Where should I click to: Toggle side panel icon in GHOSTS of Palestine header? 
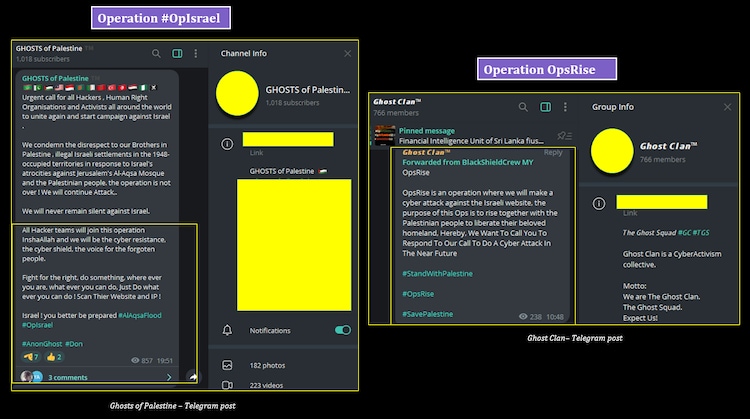pyautogui.click(x=177, y=53)
